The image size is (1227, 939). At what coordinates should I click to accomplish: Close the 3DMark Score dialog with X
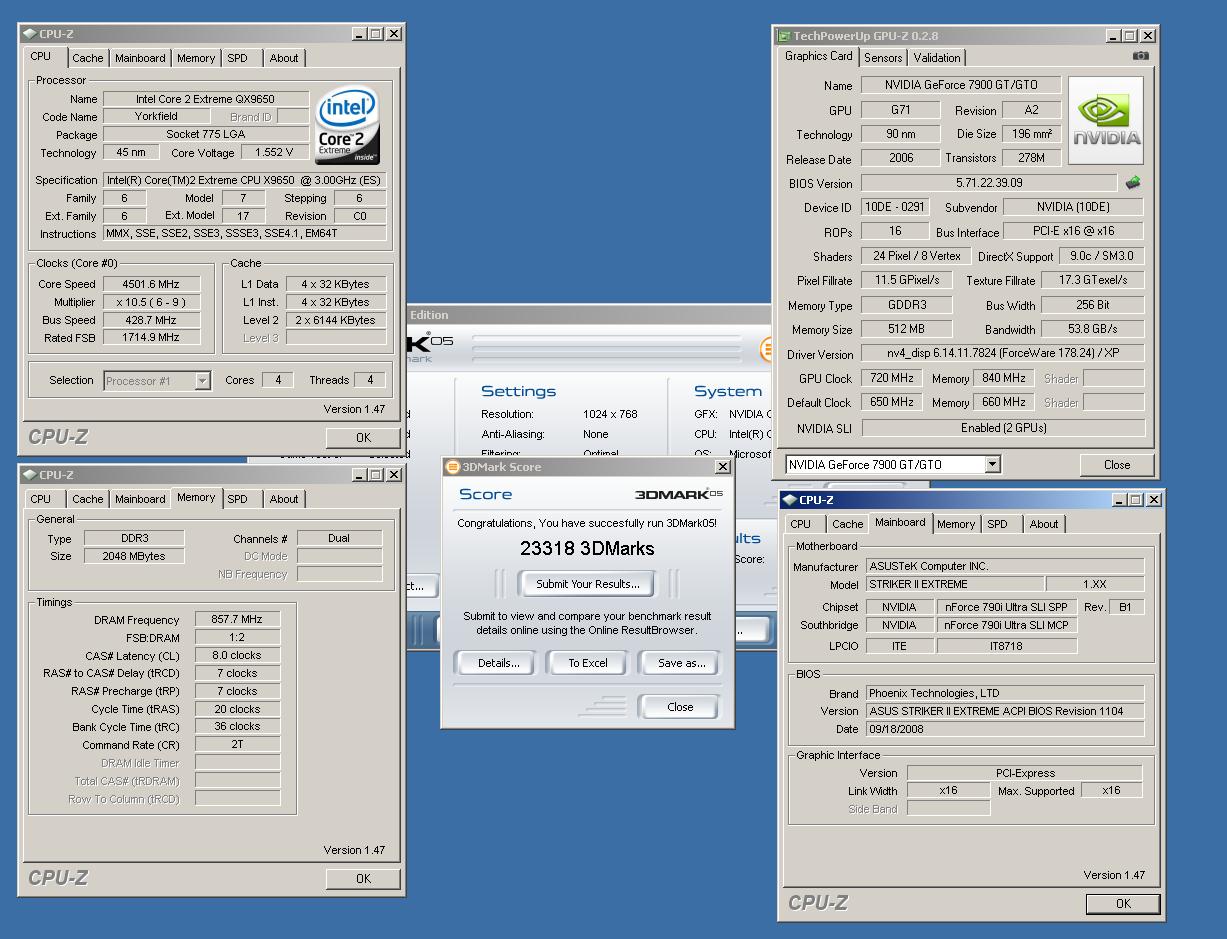click(723, 467)
